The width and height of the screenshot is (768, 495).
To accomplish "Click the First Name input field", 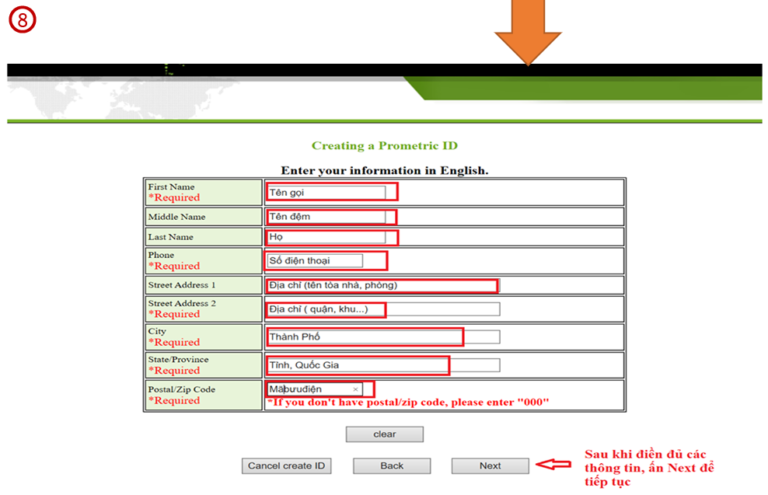I will coord(326,192).
